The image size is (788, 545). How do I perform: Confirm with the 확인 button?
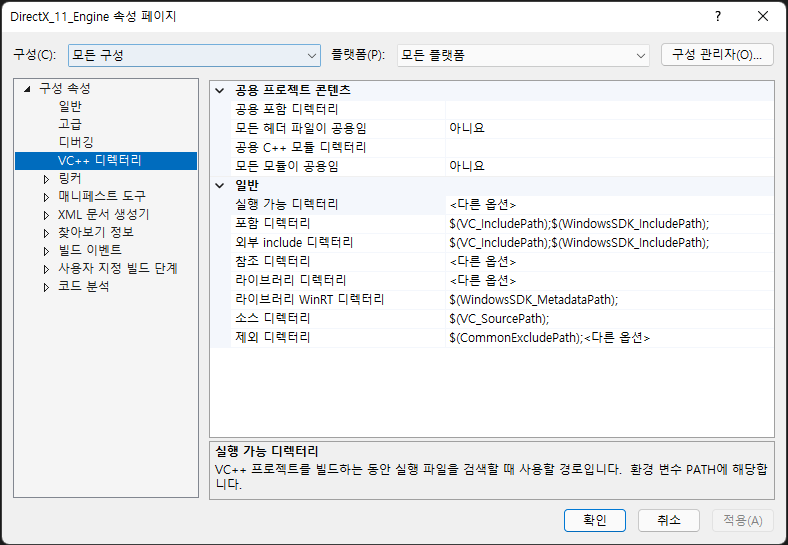tap(595, 520)
